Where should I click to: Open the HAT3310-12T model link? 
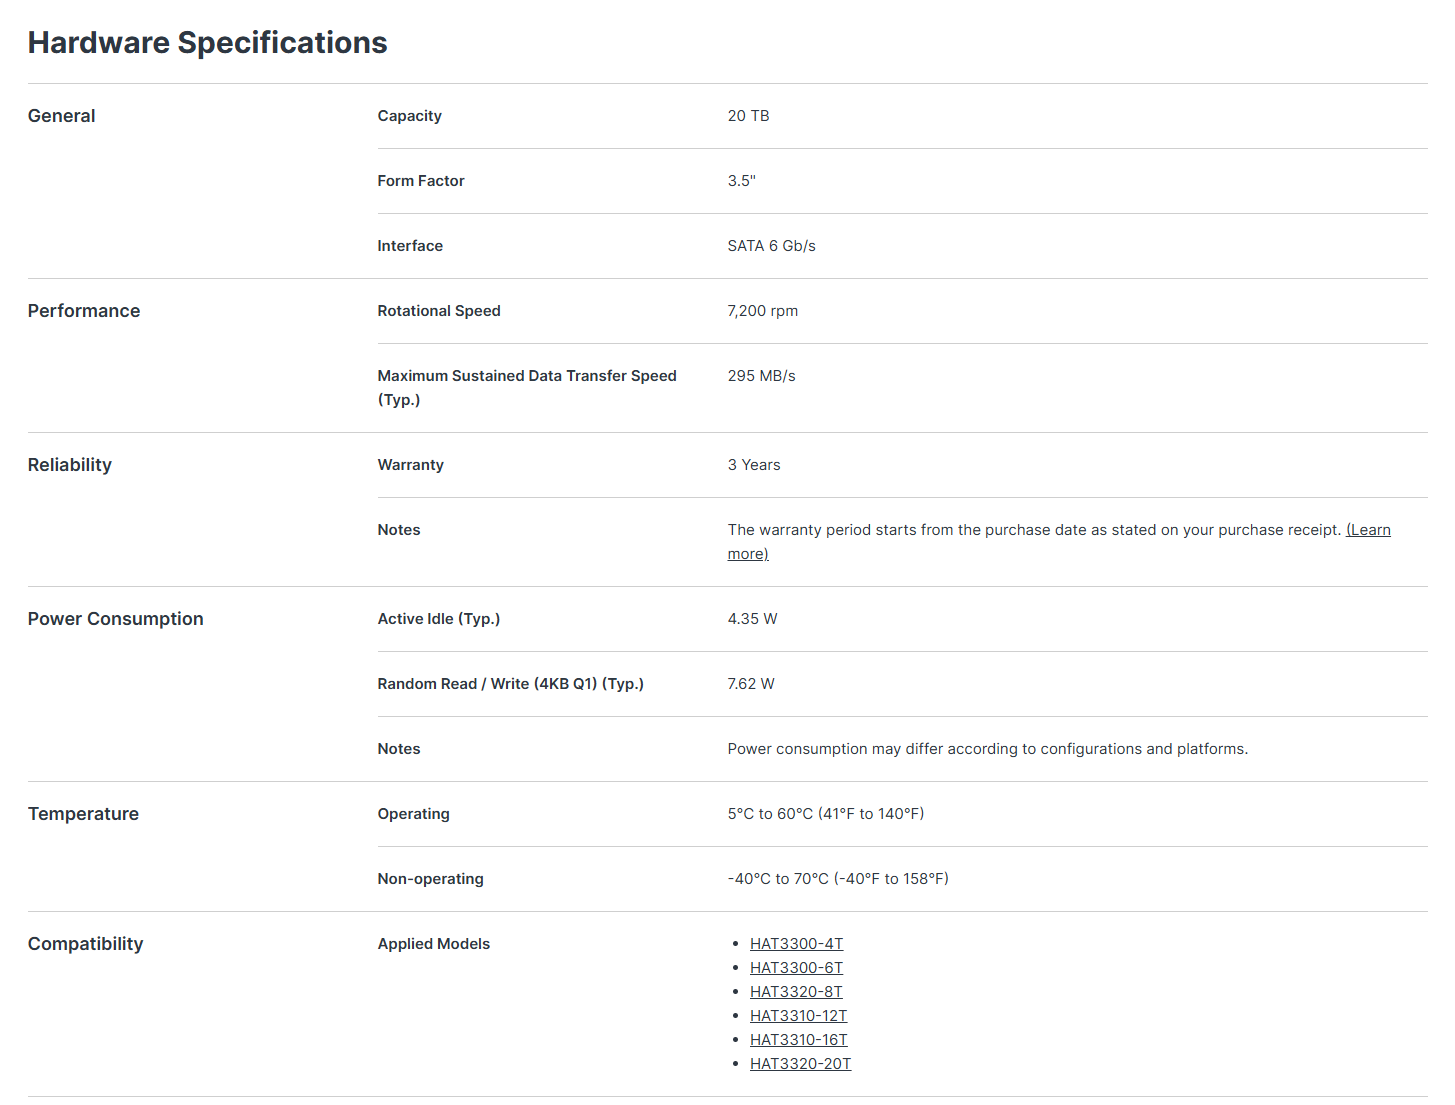click(x=798, y=1016)
